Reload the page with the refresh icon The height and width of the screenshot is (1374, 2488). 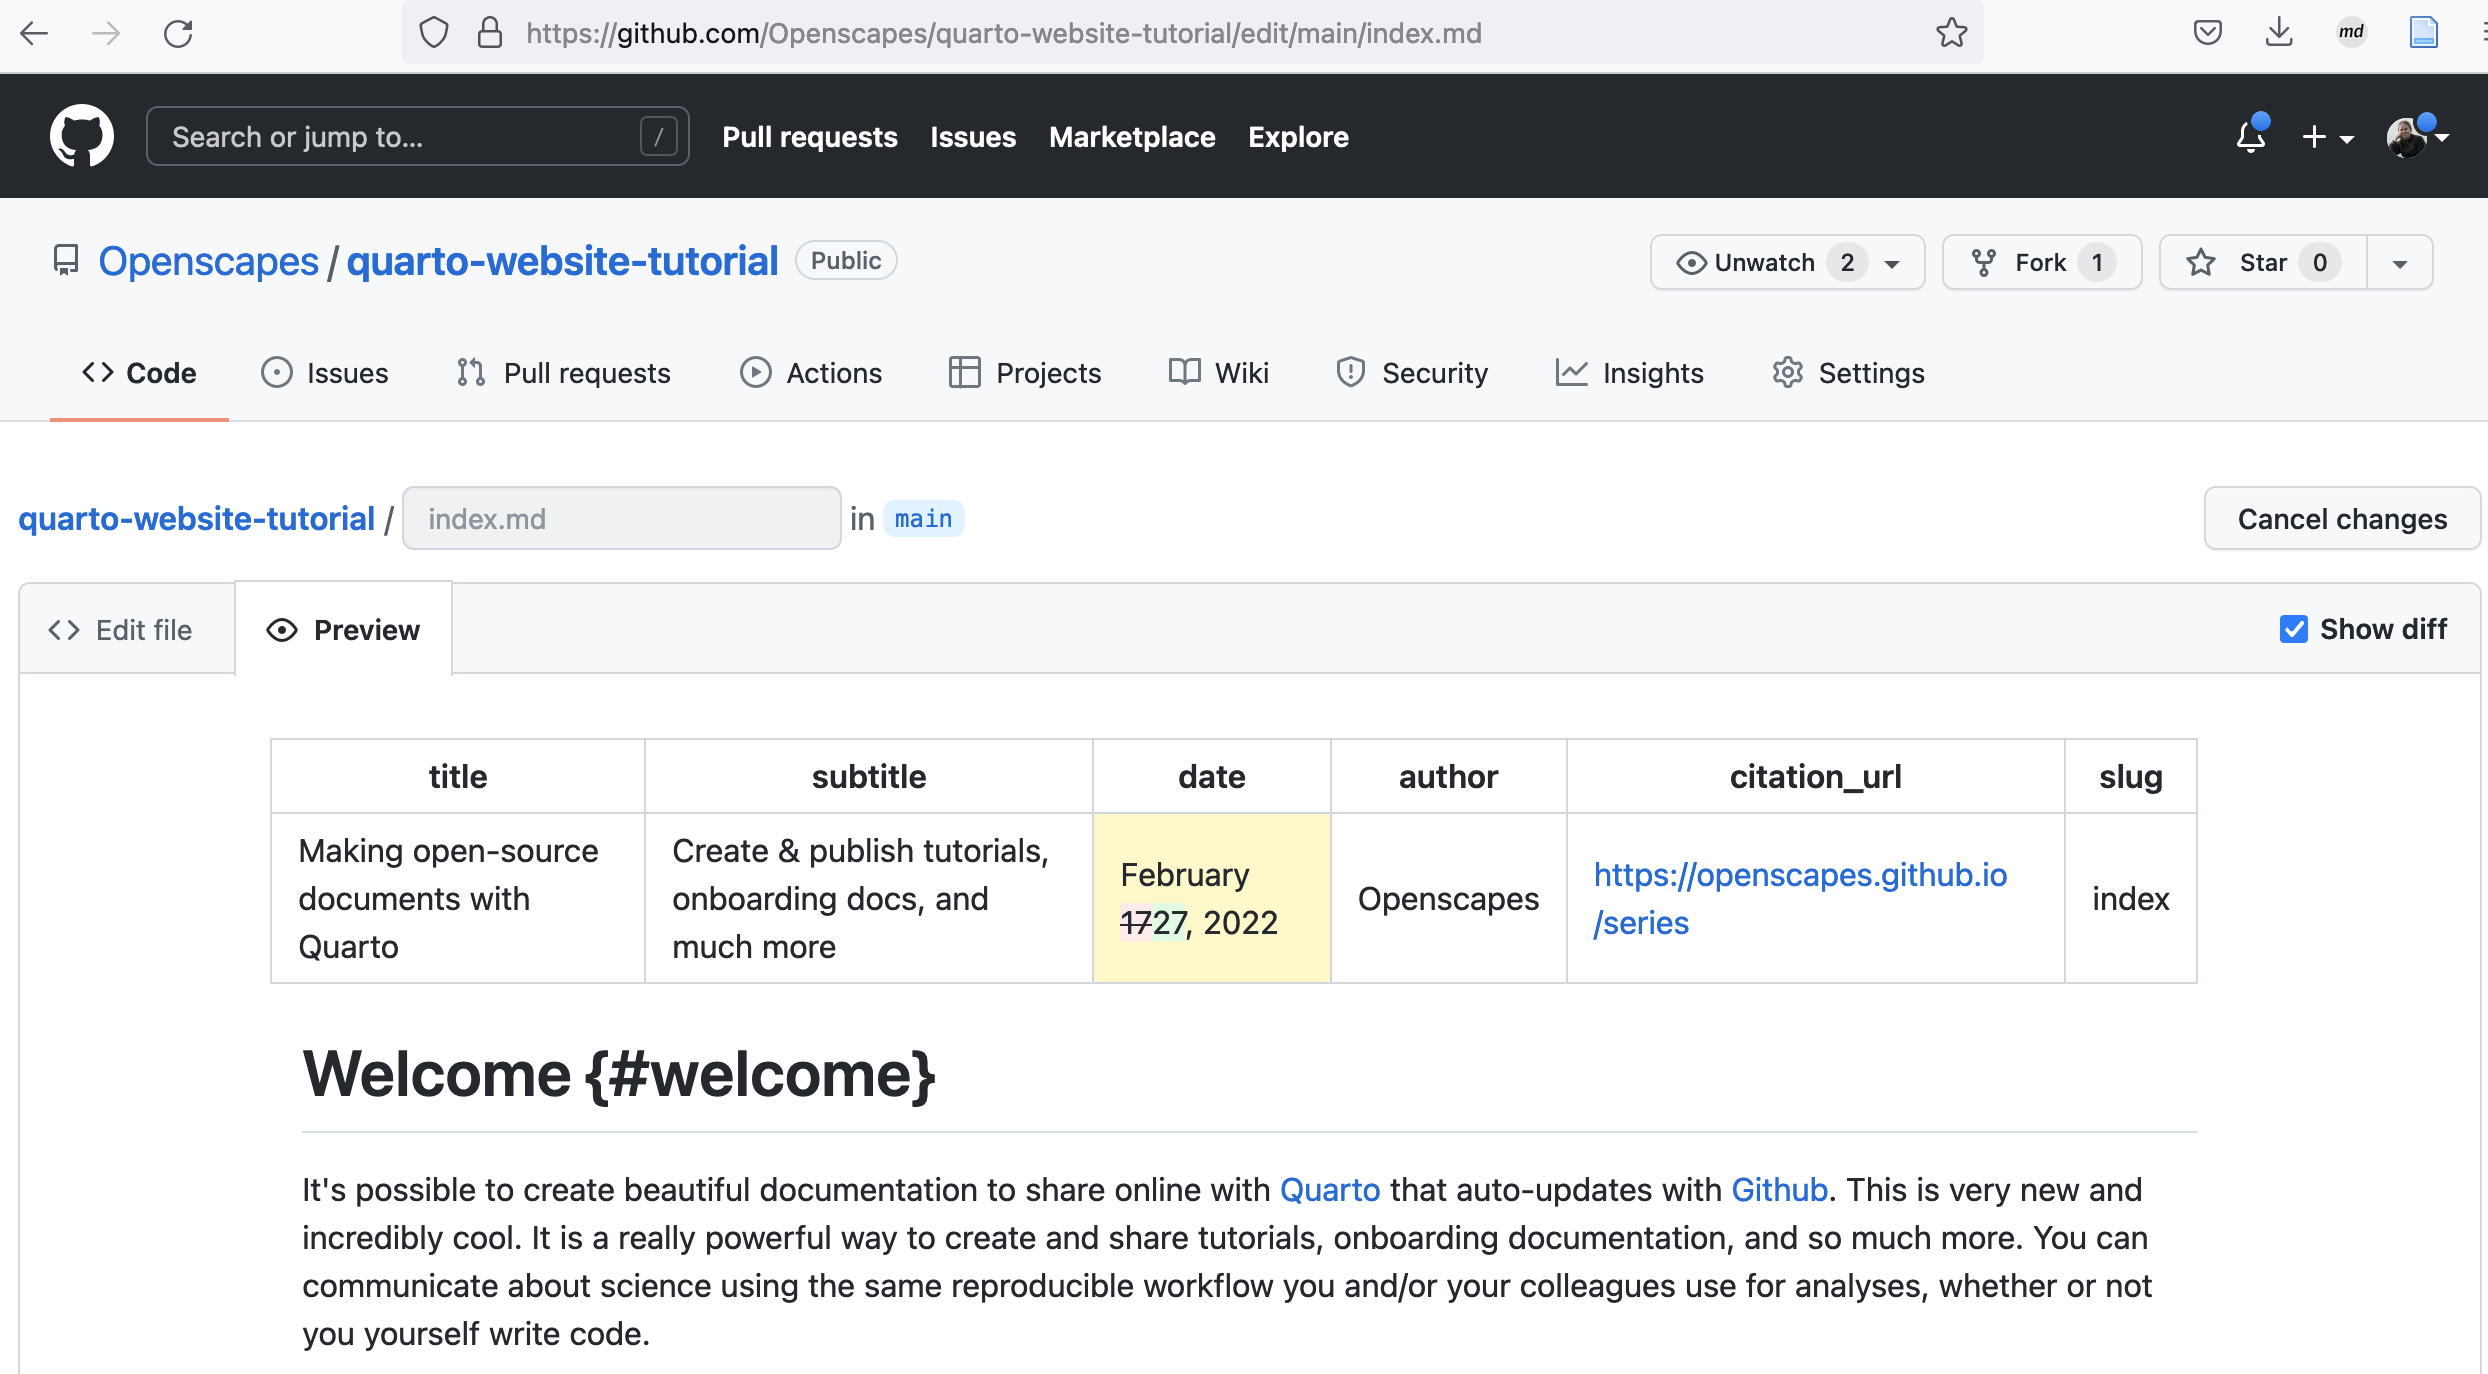point(178,33)
